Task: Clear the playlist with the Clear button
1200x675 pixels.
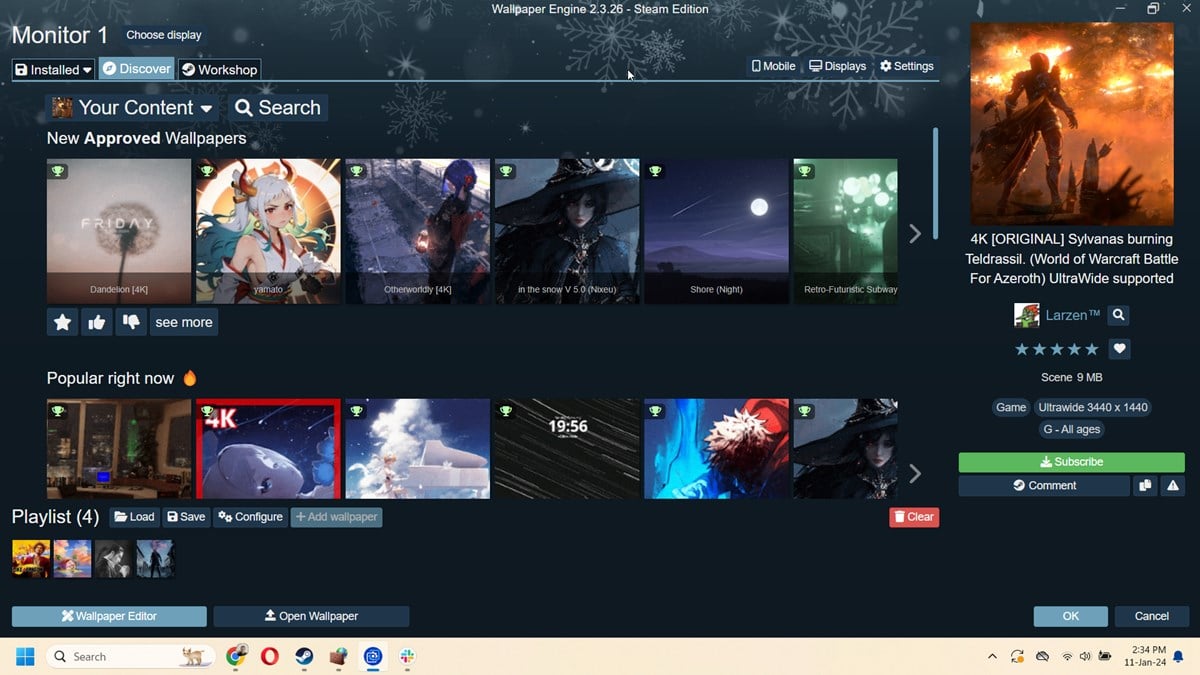Action: [x=913, y=517]
